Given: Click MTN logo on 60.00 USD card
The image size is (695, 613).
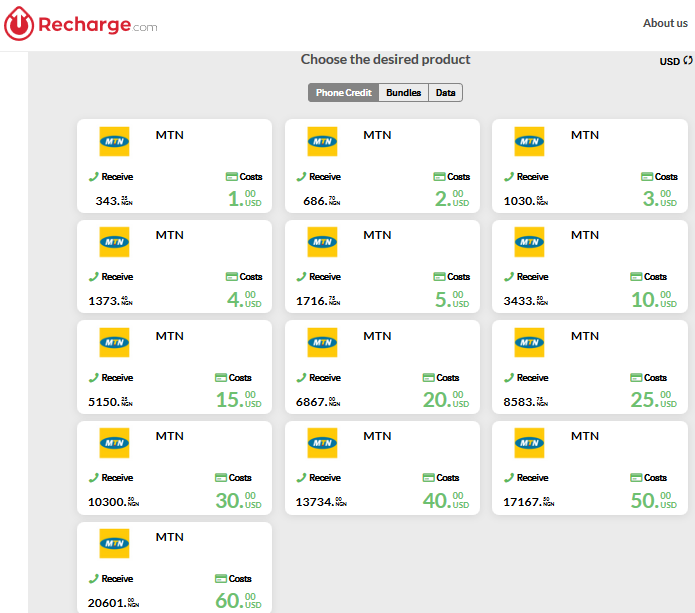Looking at the screenshot, I should [114, 544].
